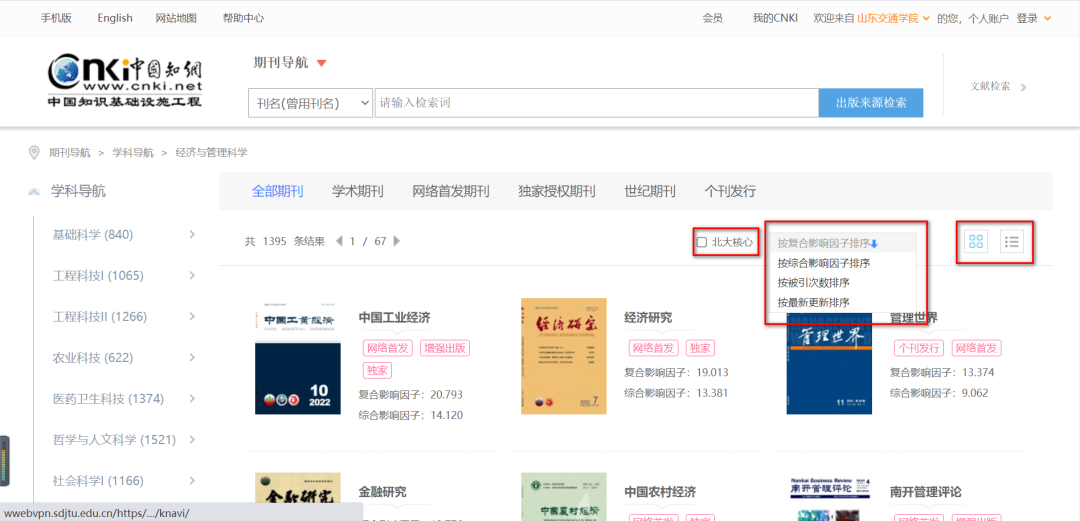Open the 中国工业经济 journal title
Screen dimensions: 1080x521
tap(395, 318)
